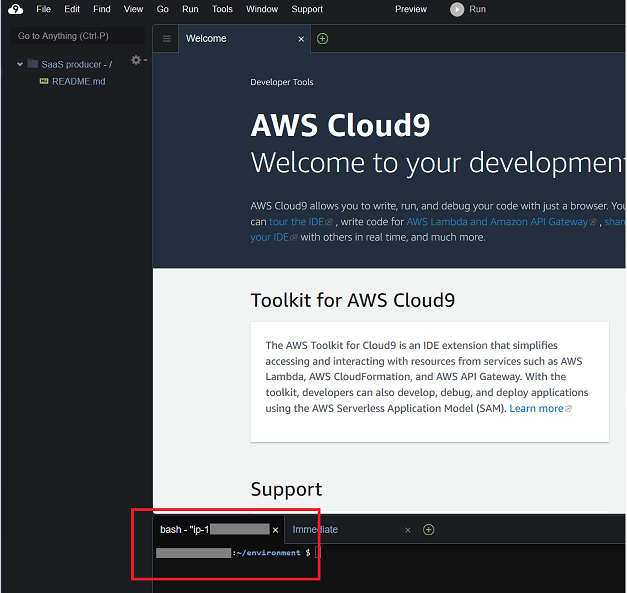This screenshot has width=627, height=593.
Task: Focus the Go to Anything search field
Action: pyautogui.click(x=77, y=36)
